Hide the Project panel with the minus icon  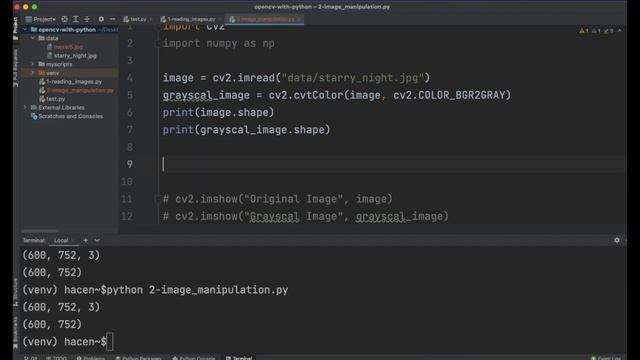pyautogui.click(x=113, y=19)
